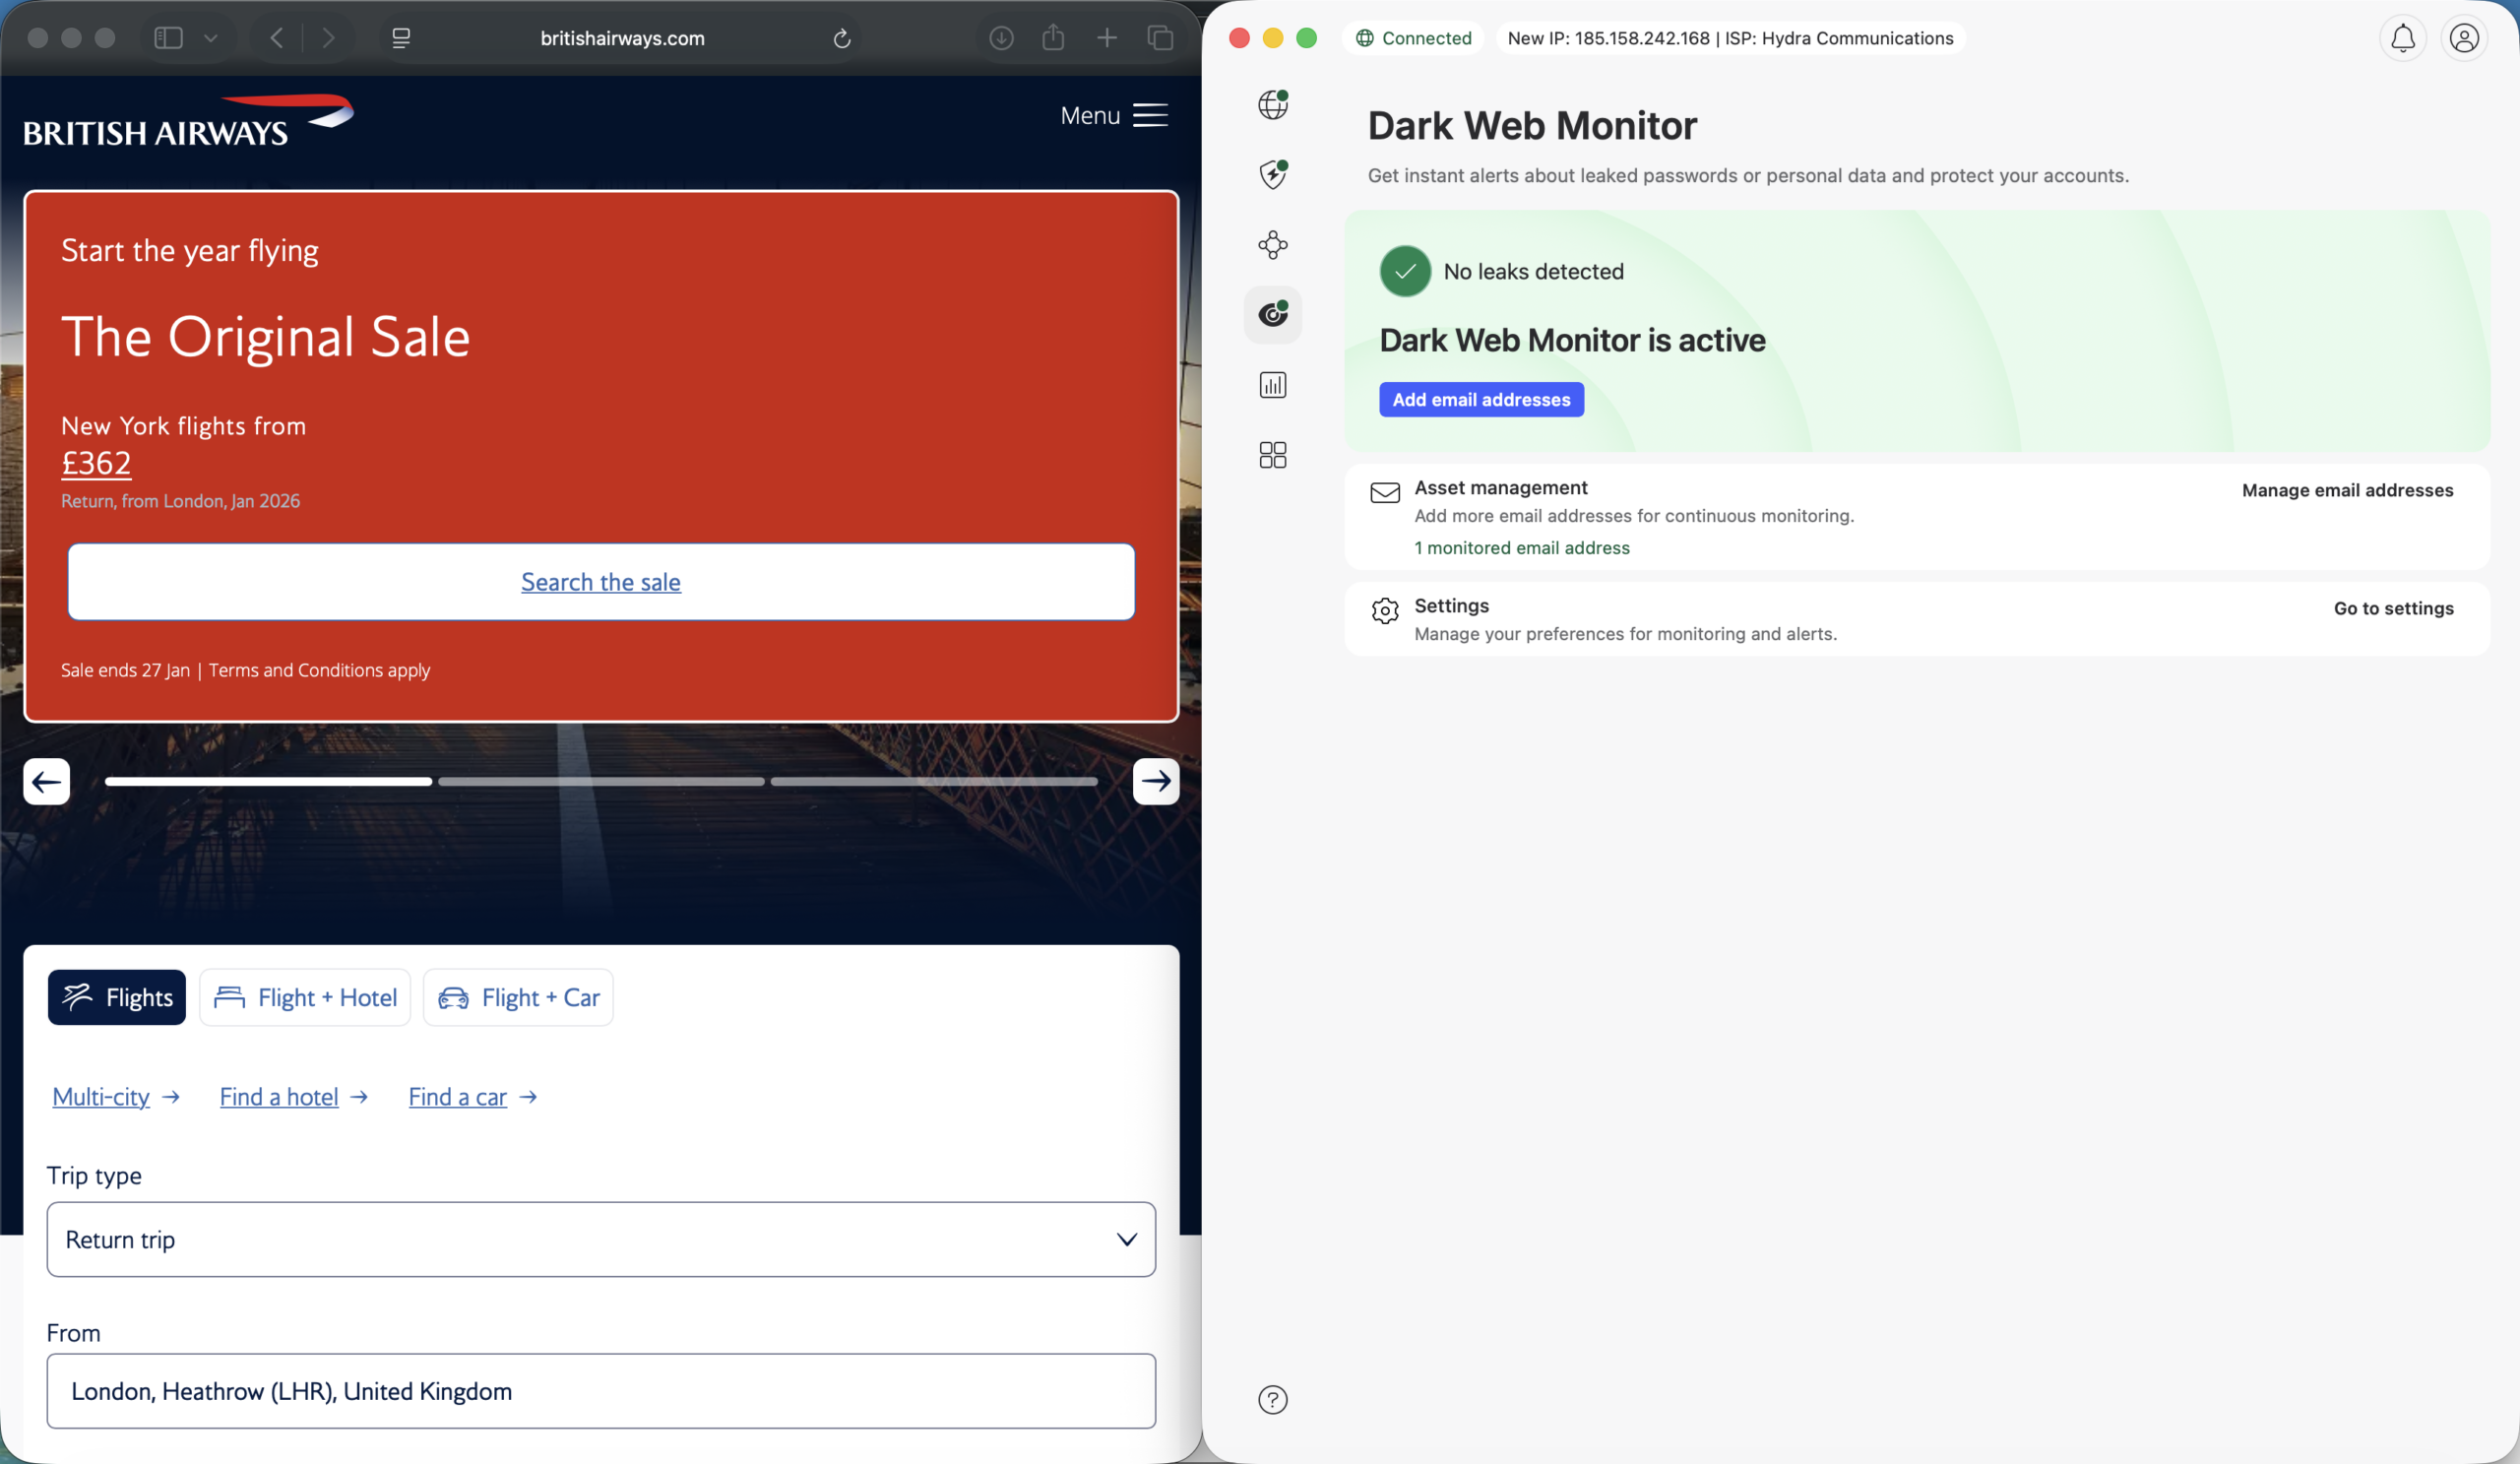
Task: Jump to first carousel slide indicator
Action: pos(268,781)
